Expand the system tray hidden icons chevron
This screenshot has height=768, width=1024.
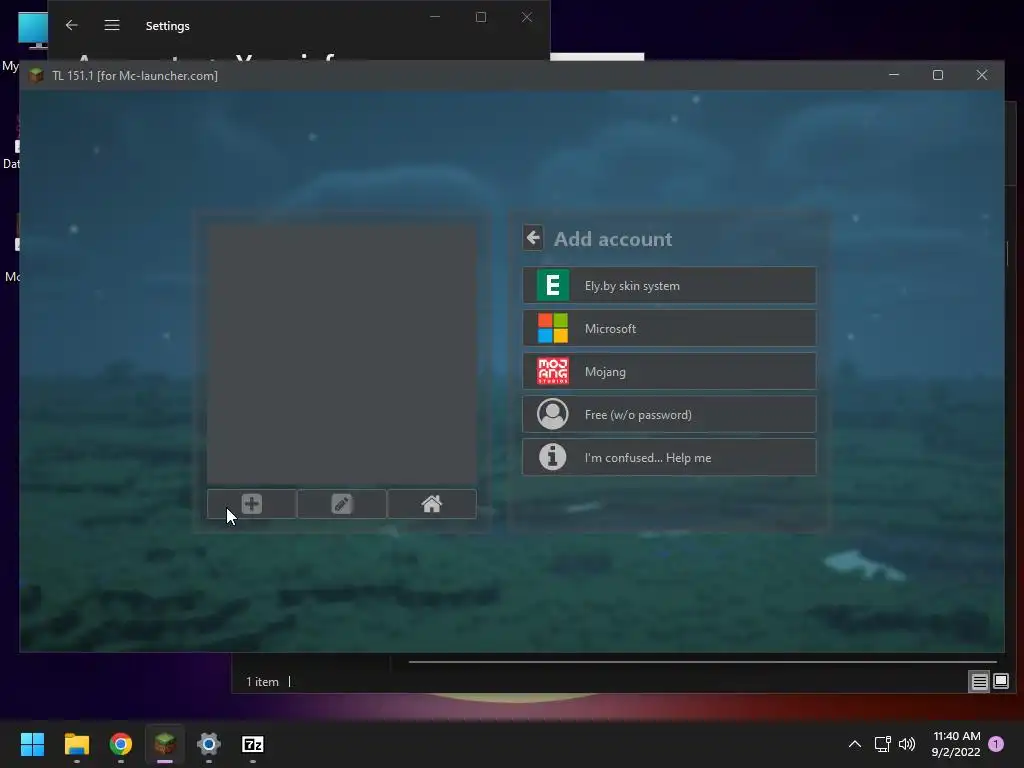854,744
